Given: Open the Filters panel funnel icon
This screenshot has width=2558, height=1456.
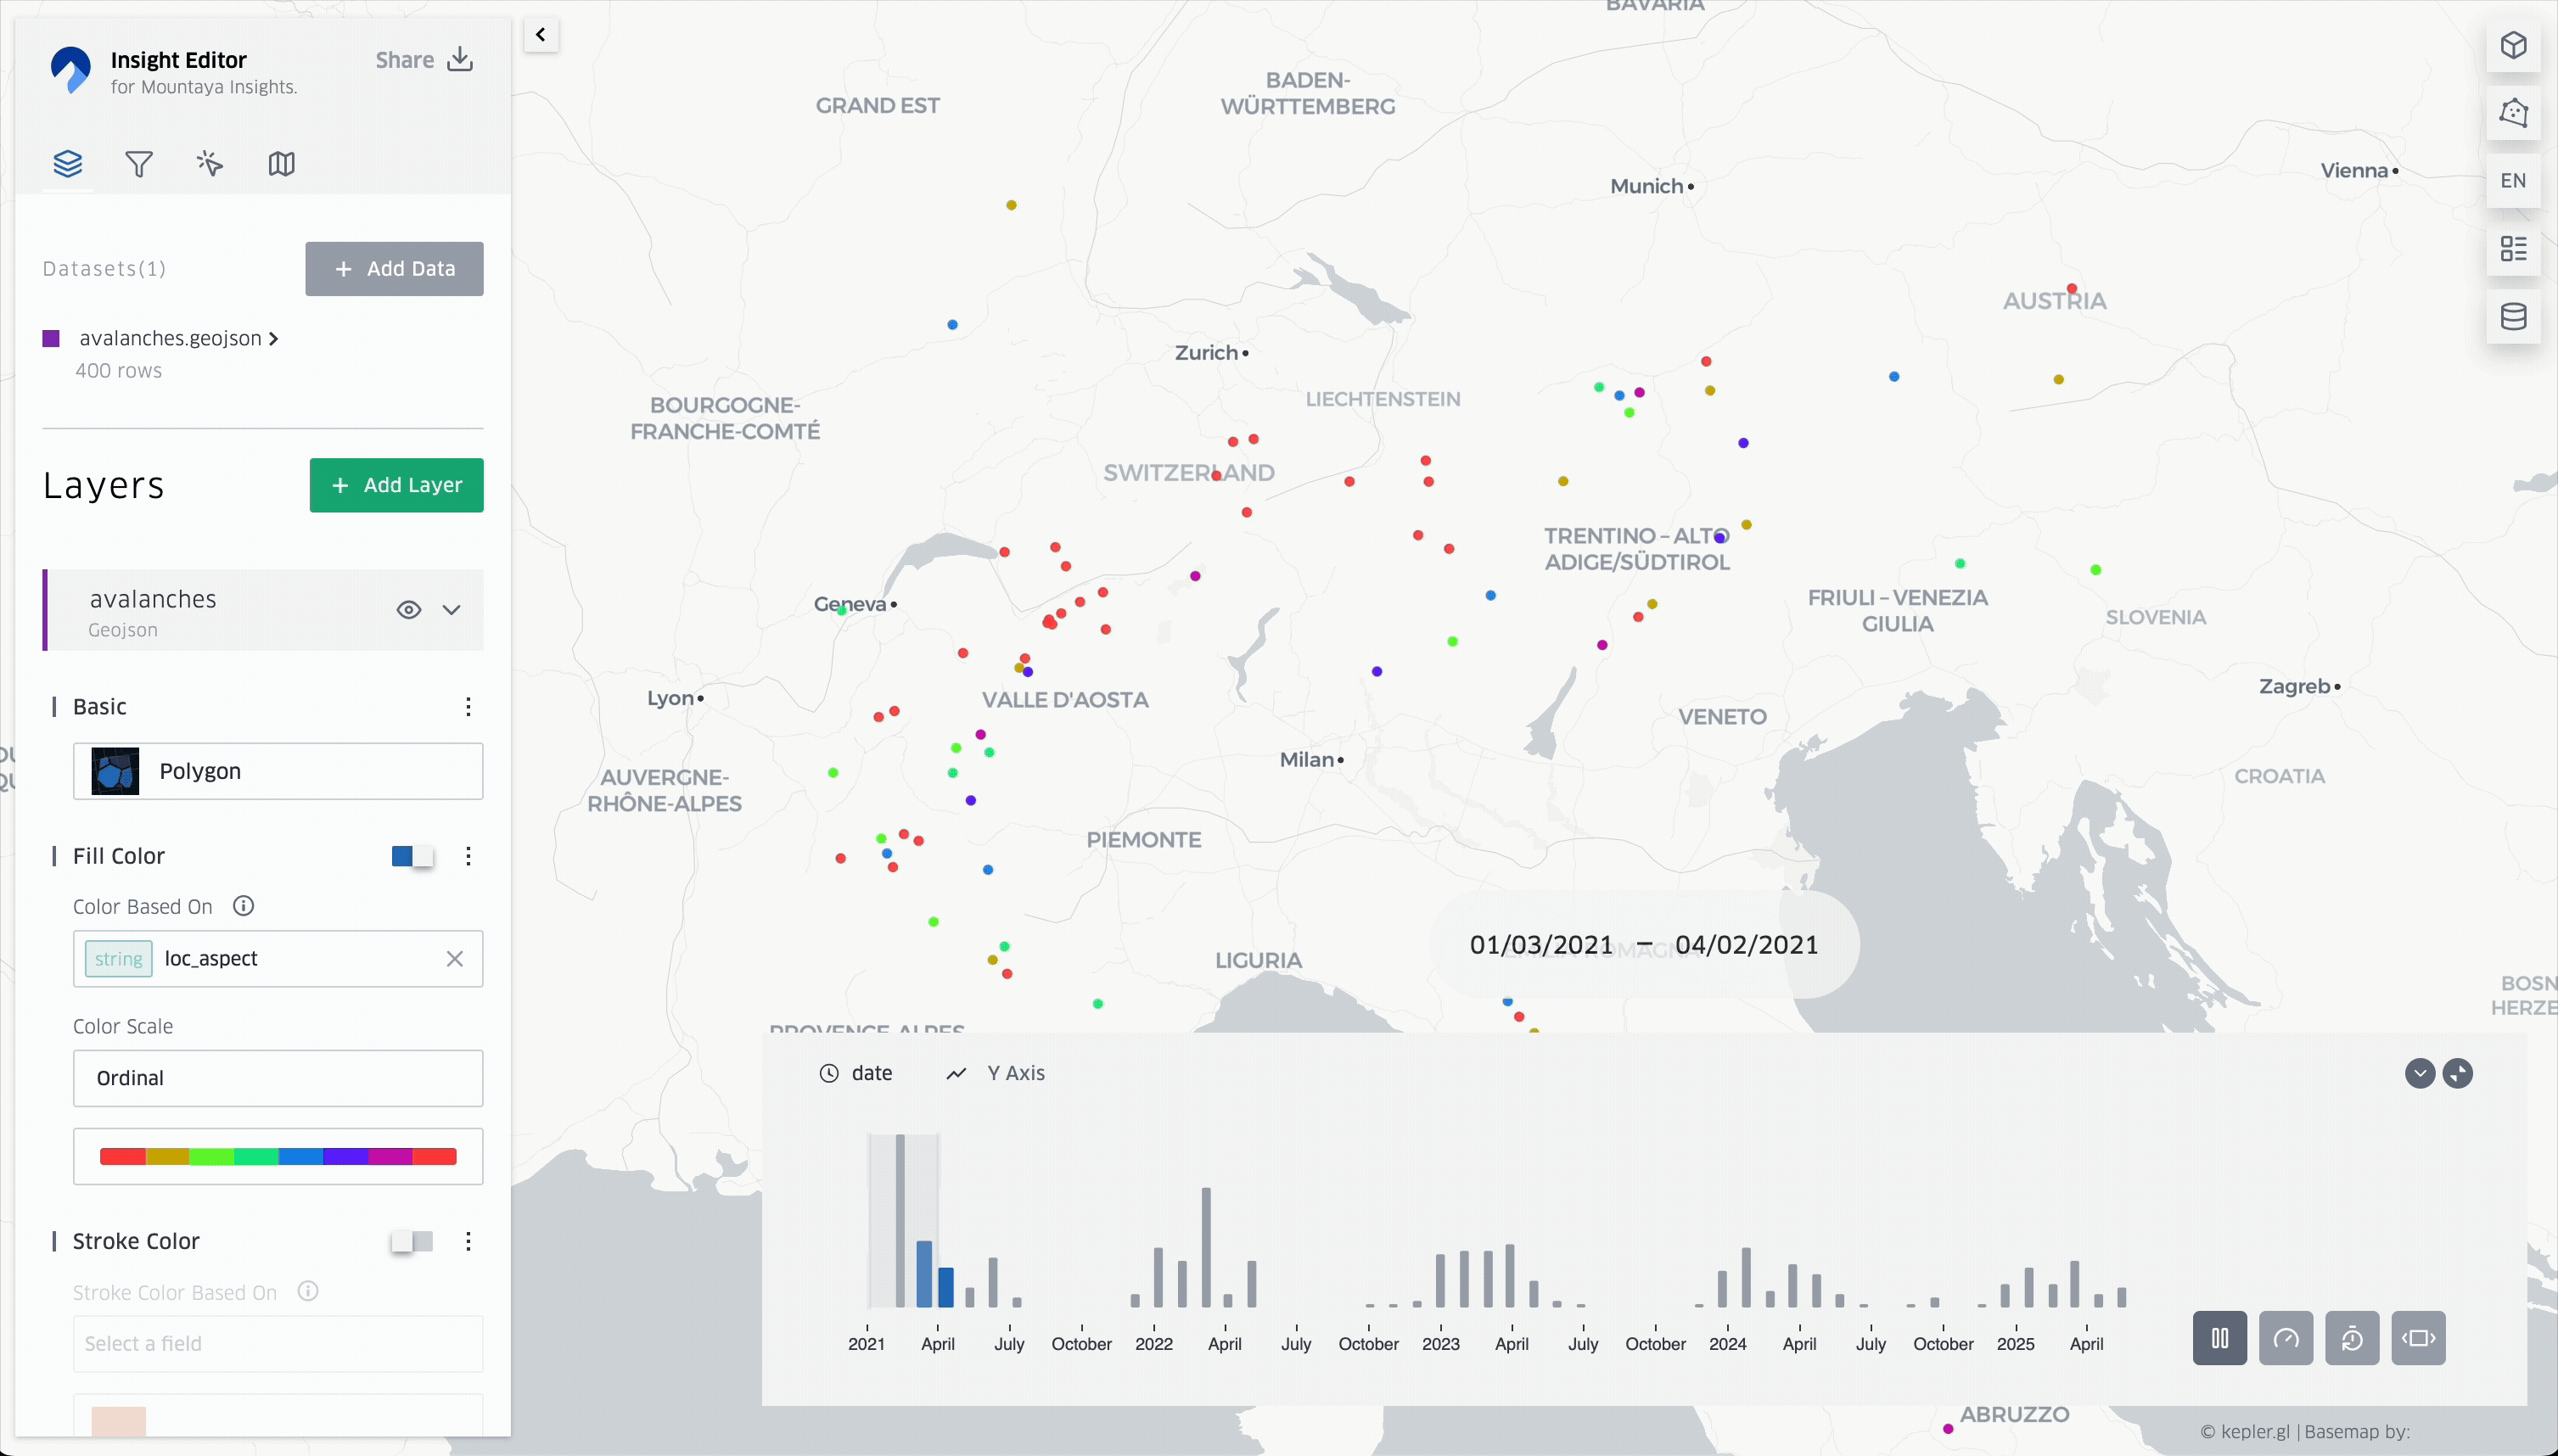Looking at the screenshot, I should coord(139,164).
